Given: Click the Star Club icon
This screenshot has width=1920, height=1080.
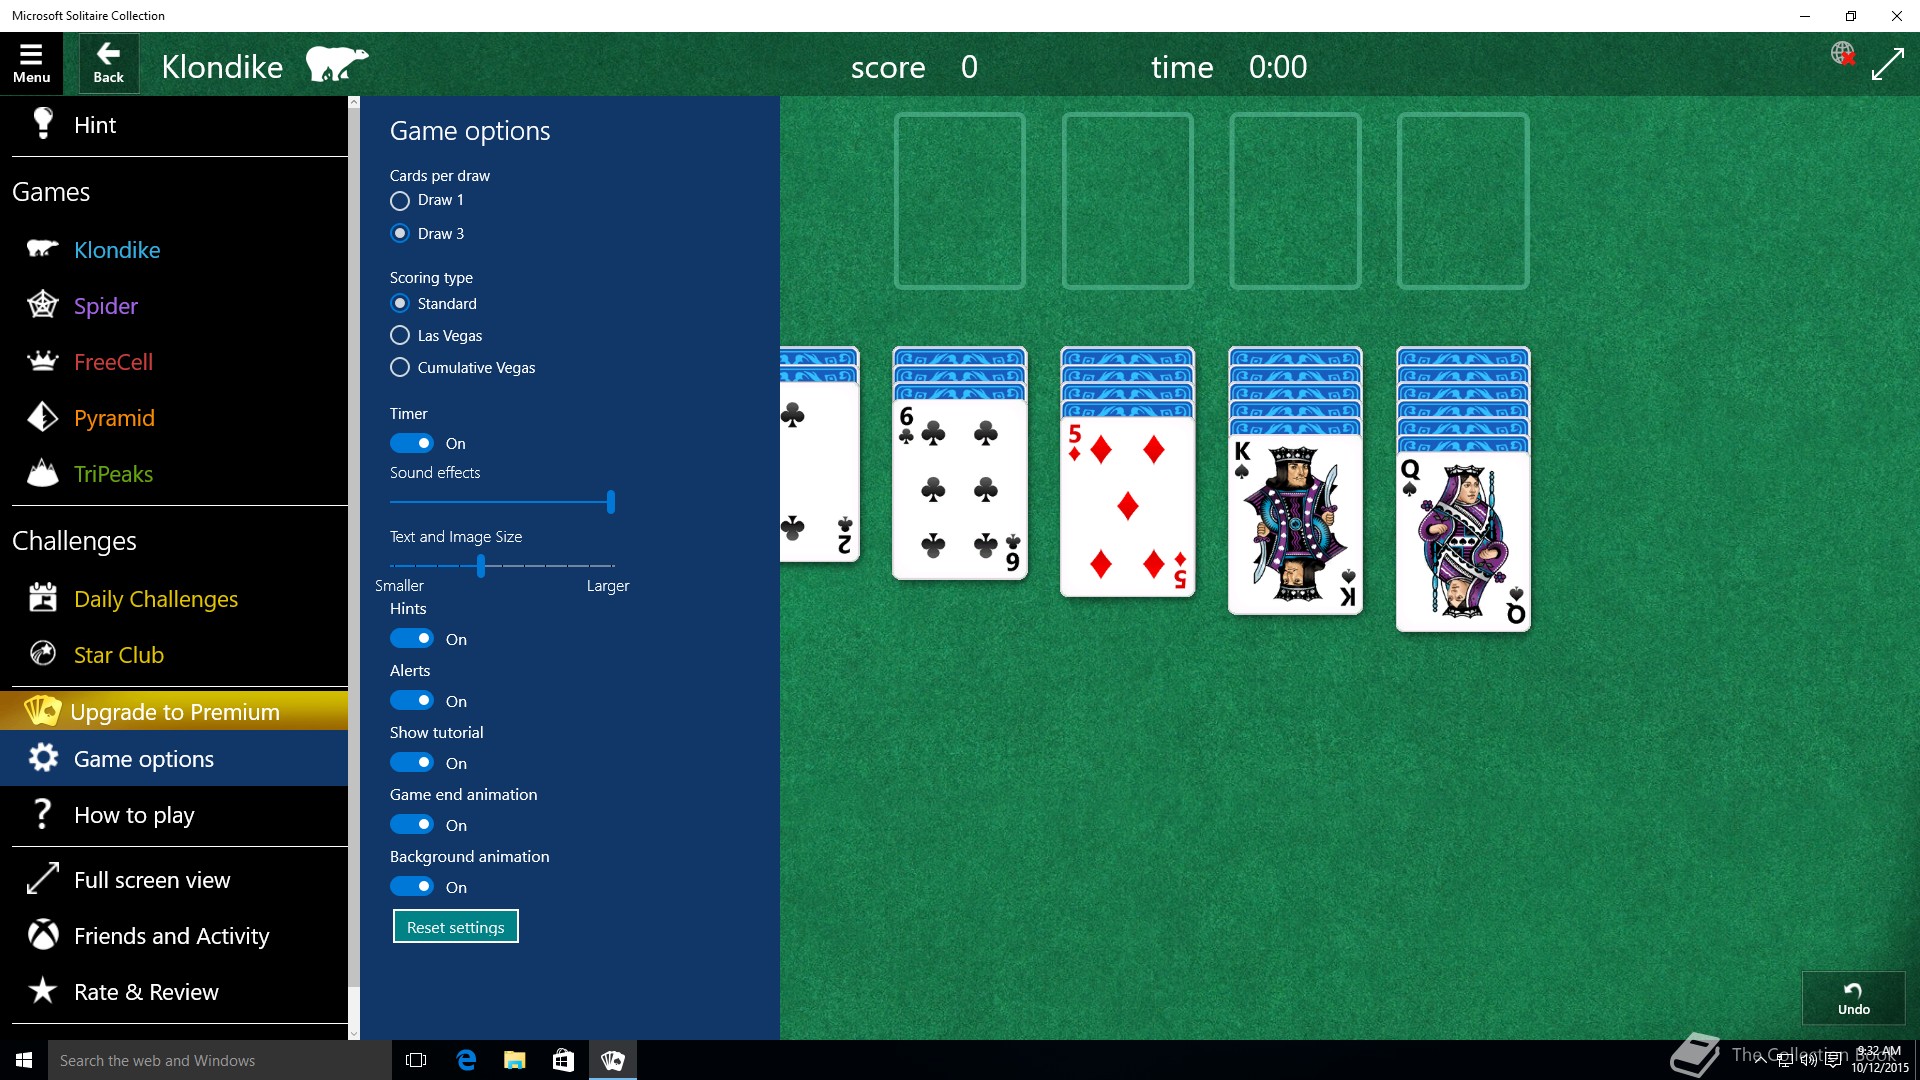Looking at the screenshot, I should click(x=42, y=653).
